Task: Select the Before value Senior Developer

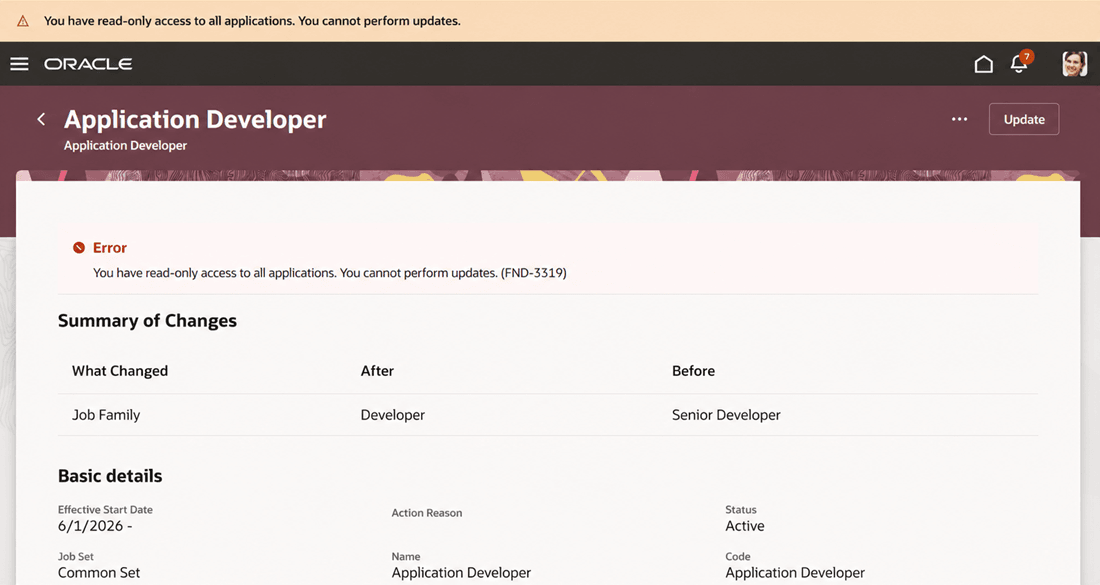Action: click(x=726, y=415)
